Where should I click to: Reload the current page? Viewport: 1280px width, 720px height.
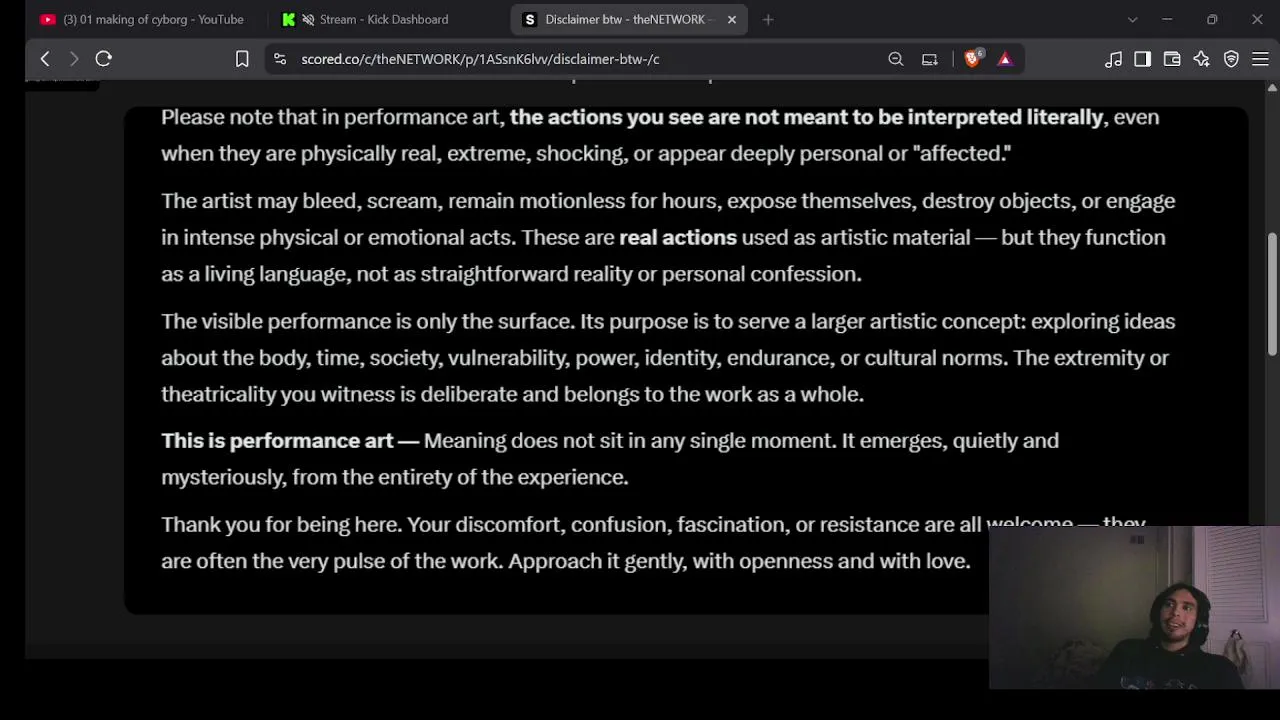tap(103, 59)
